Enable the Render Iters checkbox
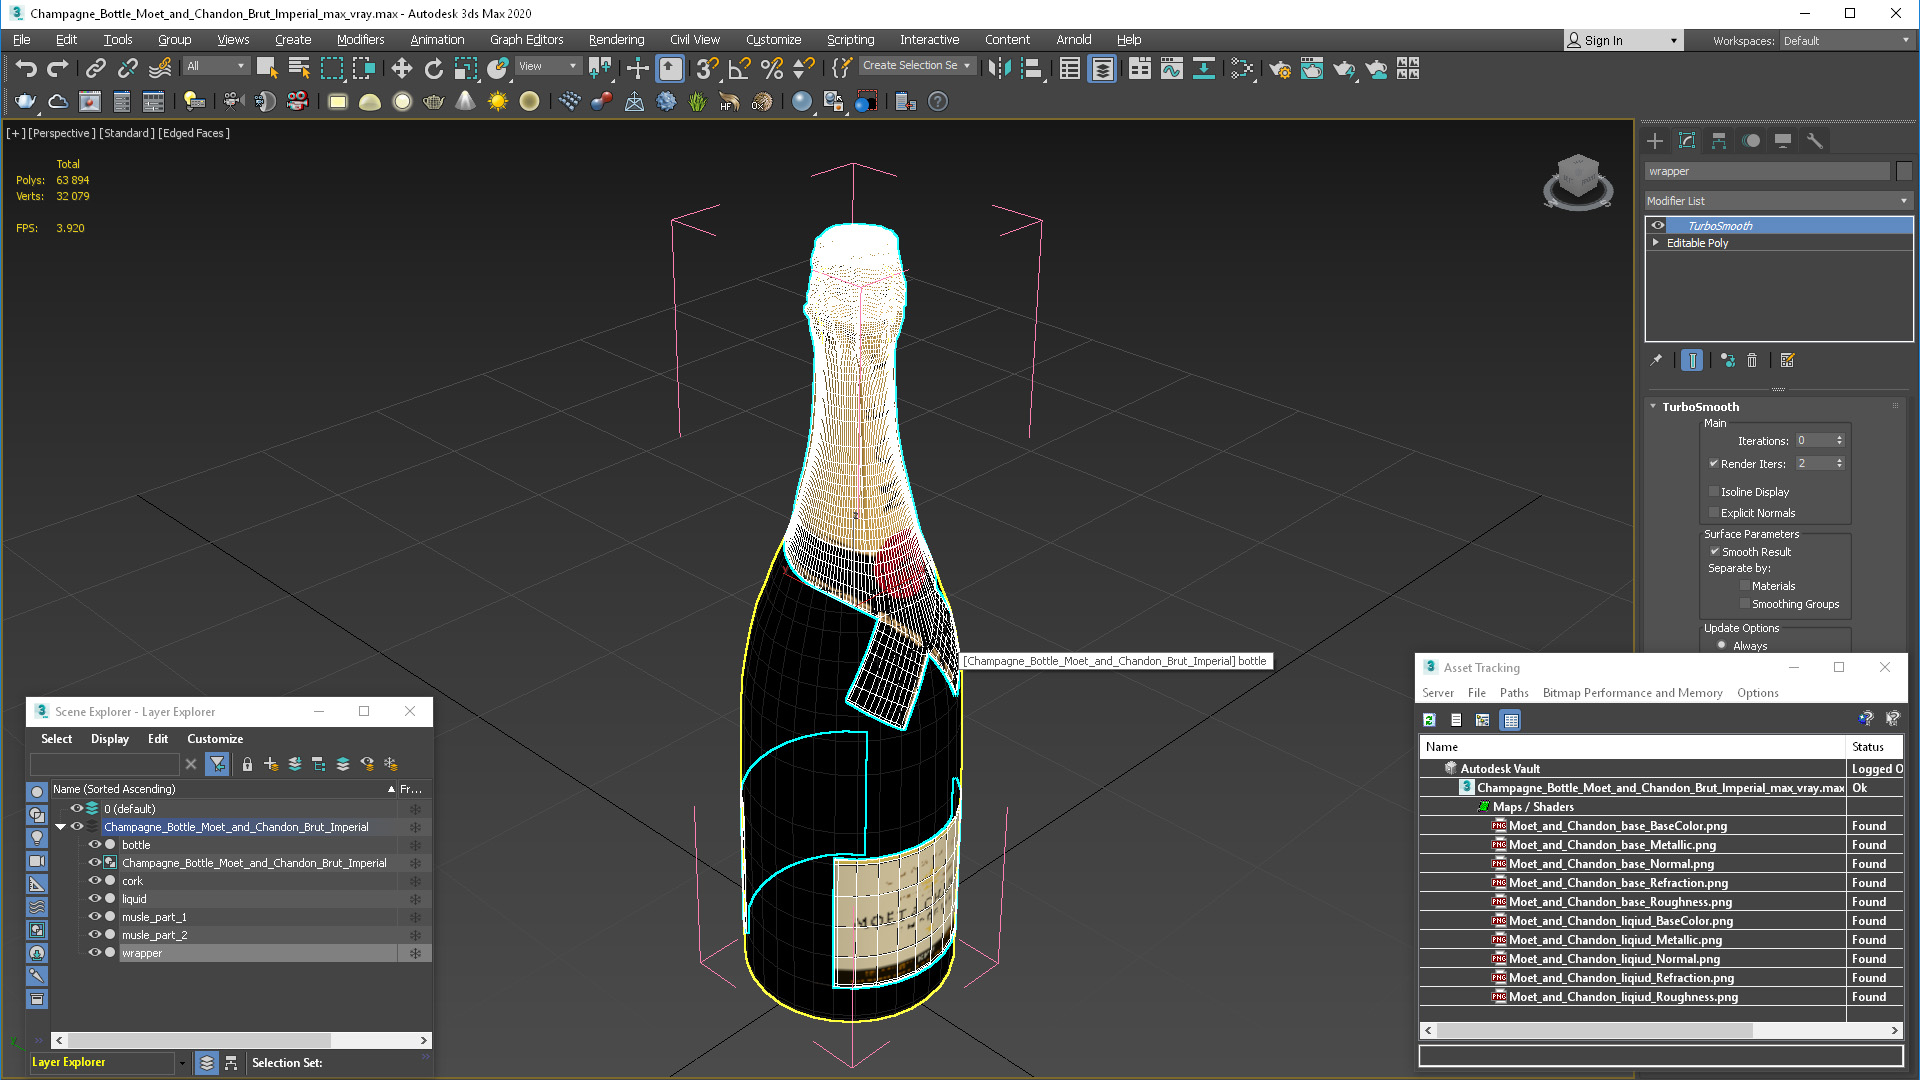The height and width of the screenshot is (1080, 1920). coord(1713,464)
